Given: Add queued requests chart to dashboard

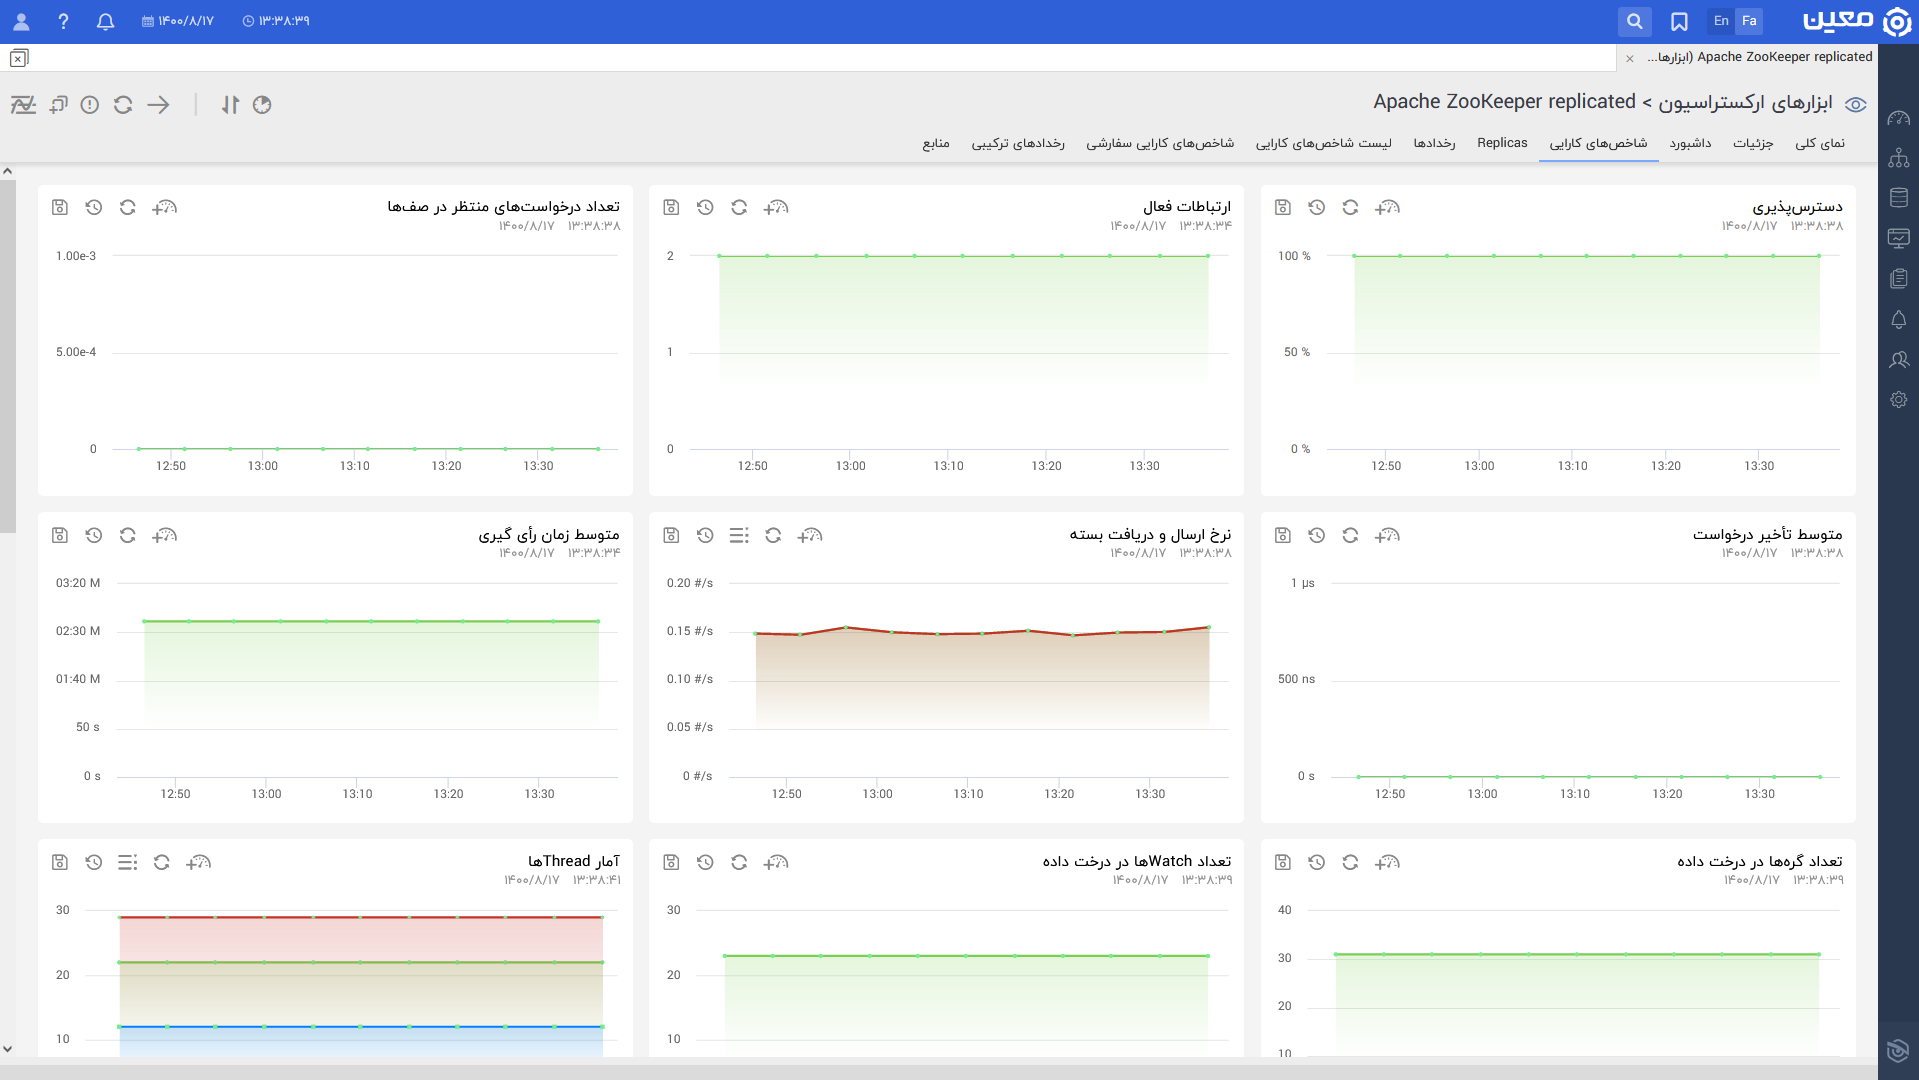Looking at the screenshot, I should [x=164, y=207].
